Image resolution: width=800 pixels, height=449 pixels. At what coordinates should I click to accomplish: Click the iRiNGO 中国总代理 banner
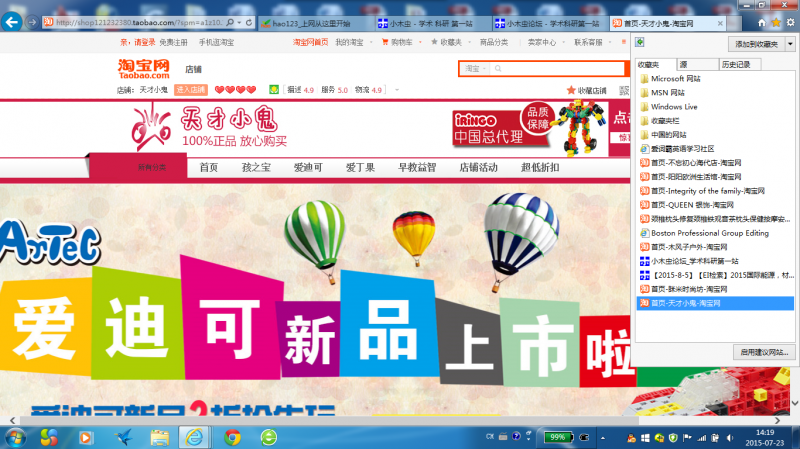(503, 128)
